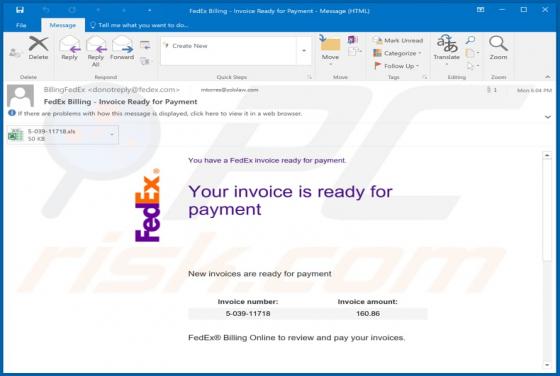Click message body scrollbar up arrow
The width and height of the screenshot is (560, 376).
pos(547,155)
